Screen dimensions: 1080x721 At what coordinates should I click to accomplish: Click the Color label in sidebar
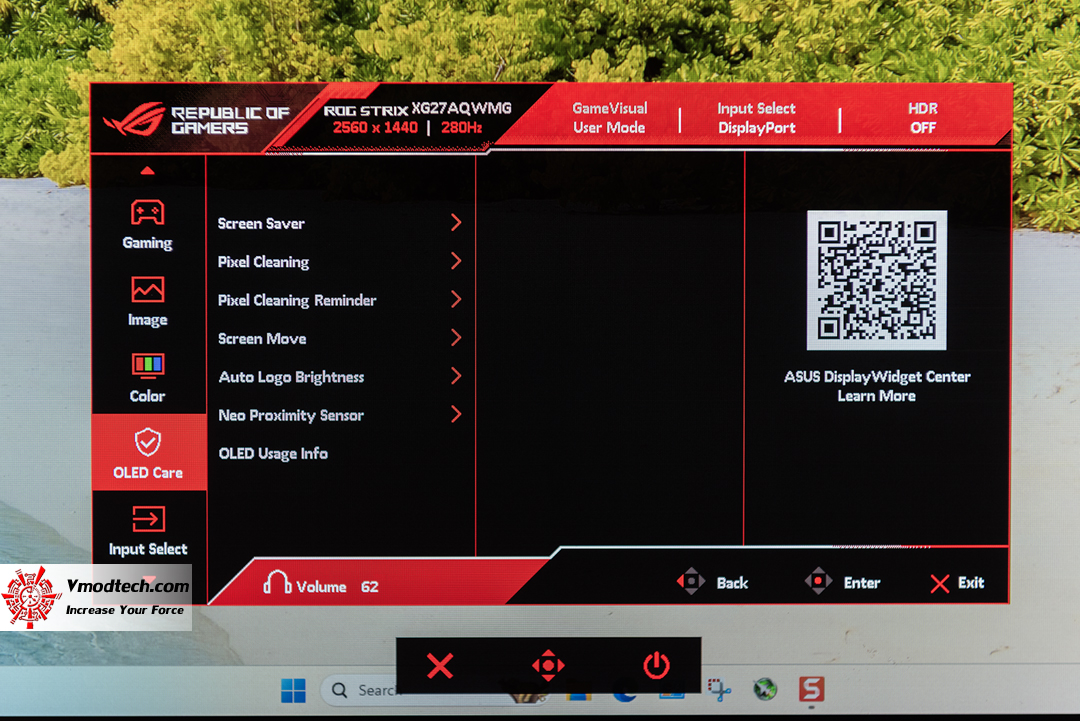(x=147, y=396)
